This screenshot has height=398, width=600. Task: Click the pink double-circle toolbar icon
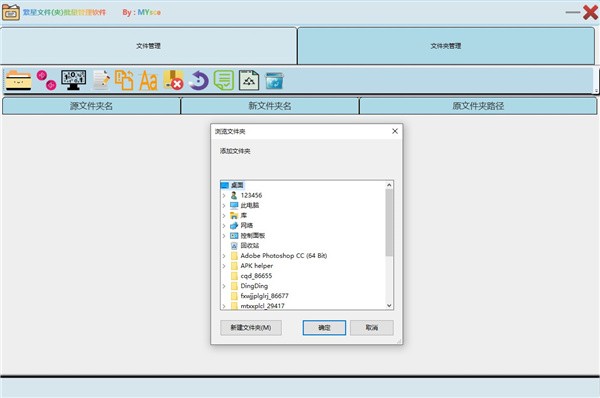[46, 80]
